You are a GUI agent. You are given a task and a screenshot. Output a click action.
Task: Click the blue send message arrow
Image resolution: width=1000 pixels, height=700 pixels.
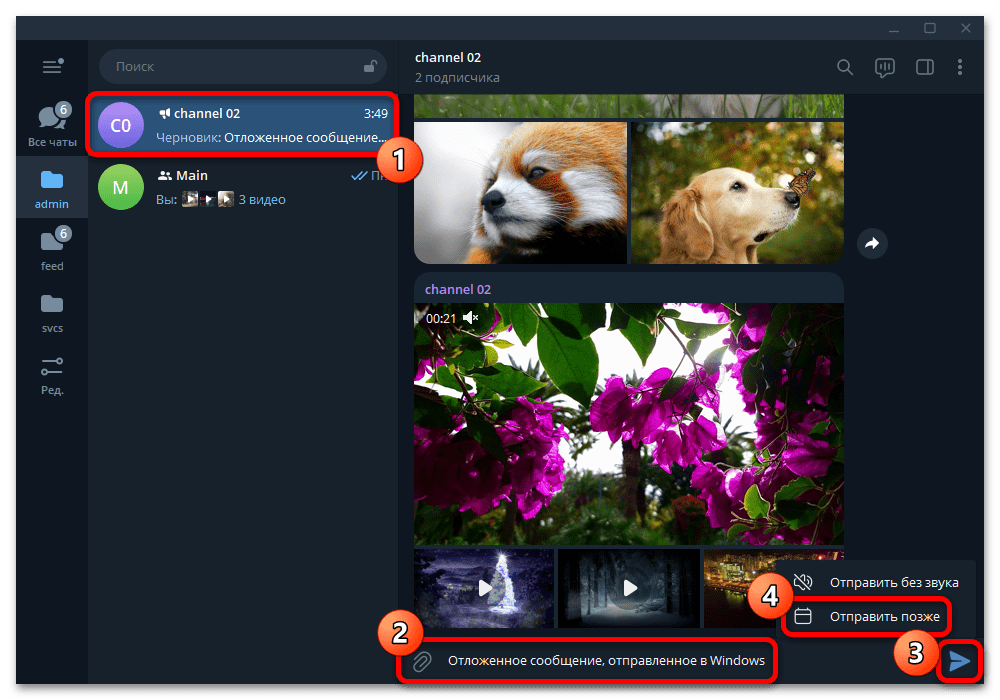tap(959, 661)
